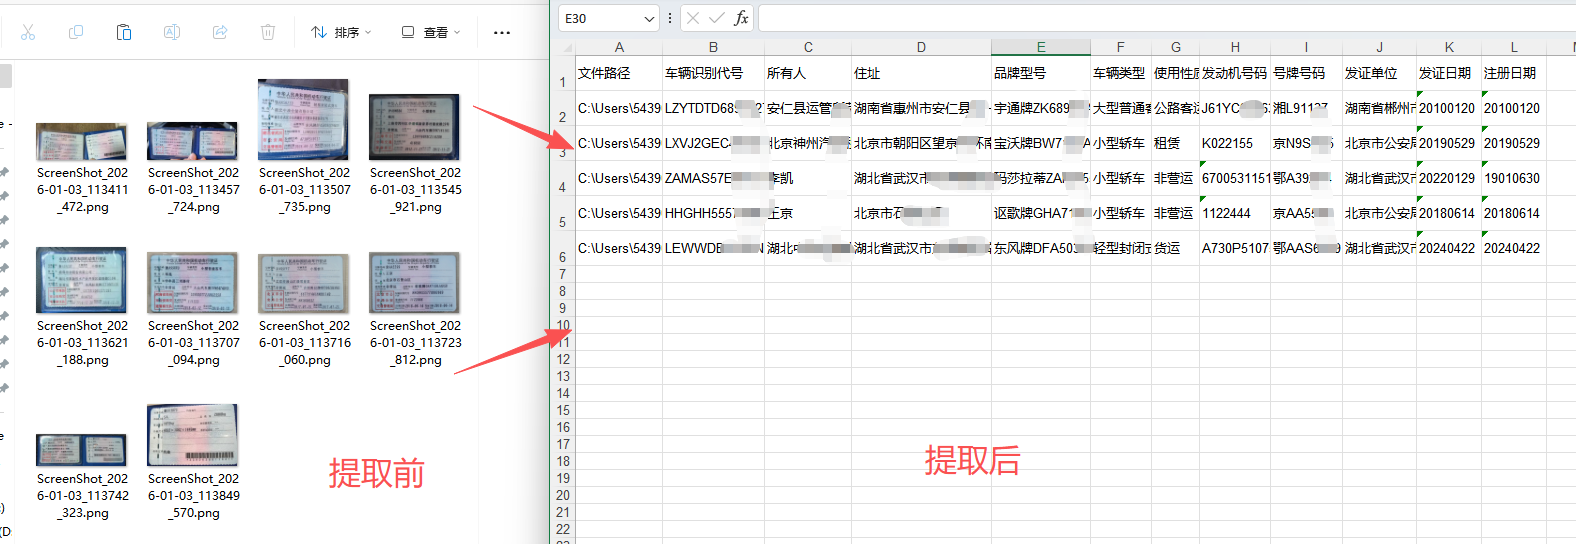Click cell with header 发动机号码

[x=1235, y=73]
